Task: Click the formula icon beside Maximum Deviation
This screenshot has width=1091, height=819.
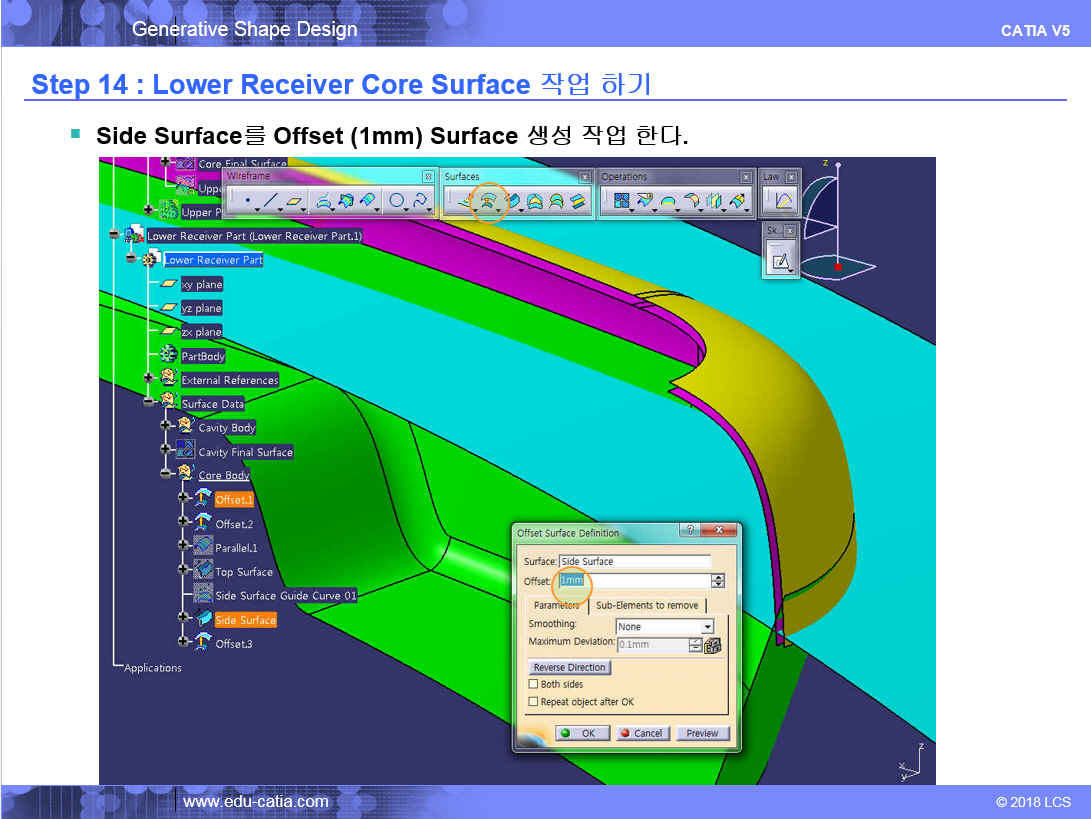Action: [713, 645]
